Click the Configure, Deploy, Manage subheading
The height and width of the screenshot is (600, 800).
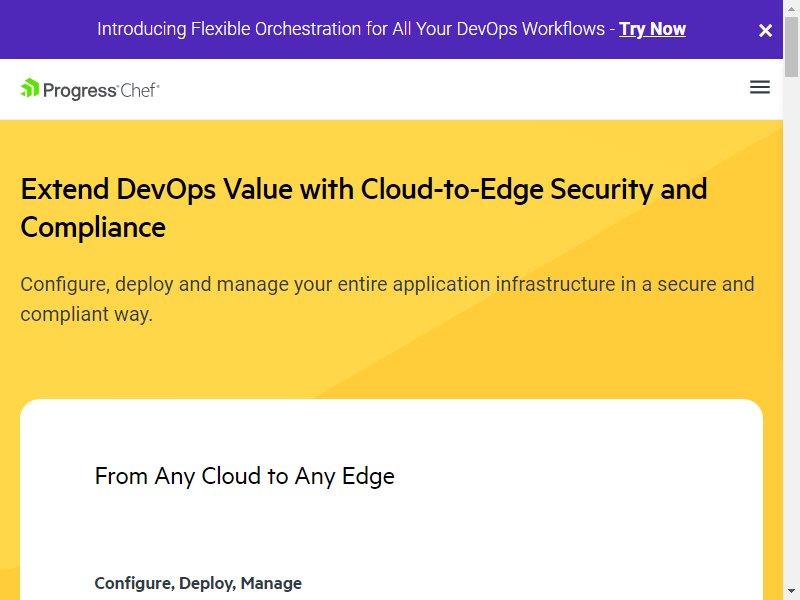[x=198, y=583]
